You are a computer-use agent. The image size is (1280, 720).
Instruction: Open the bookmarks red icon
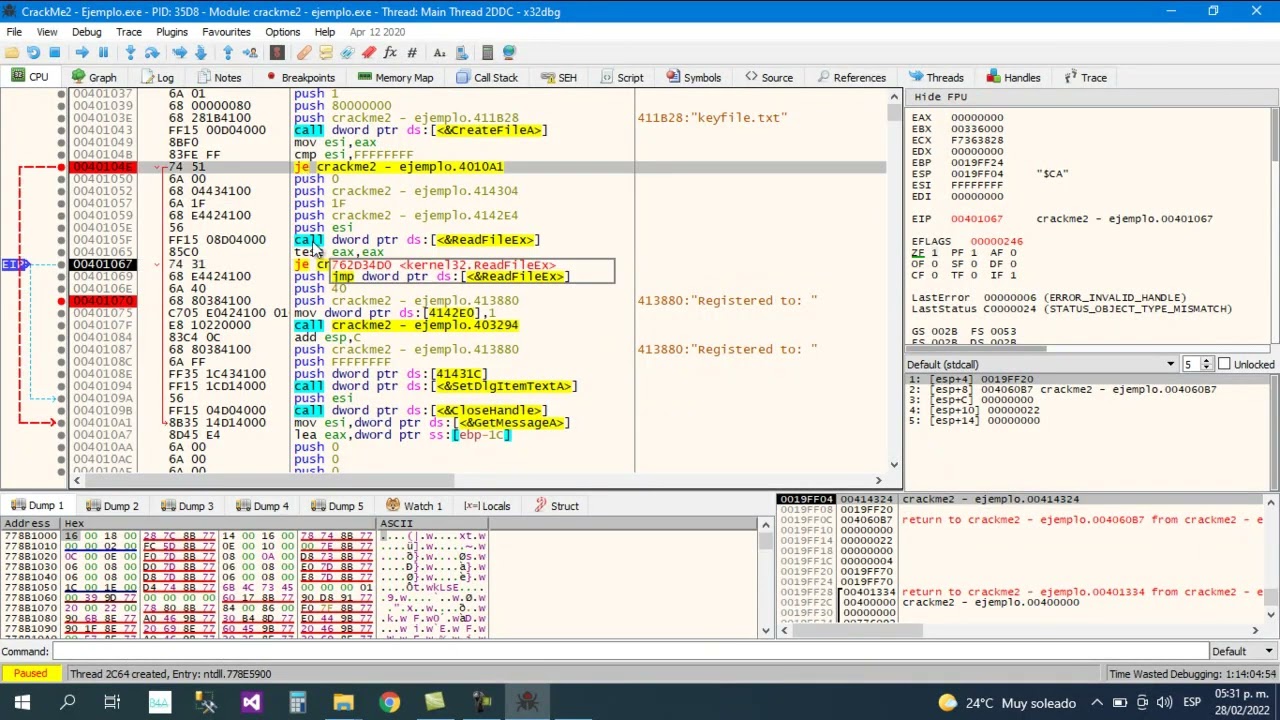(369, 52)
